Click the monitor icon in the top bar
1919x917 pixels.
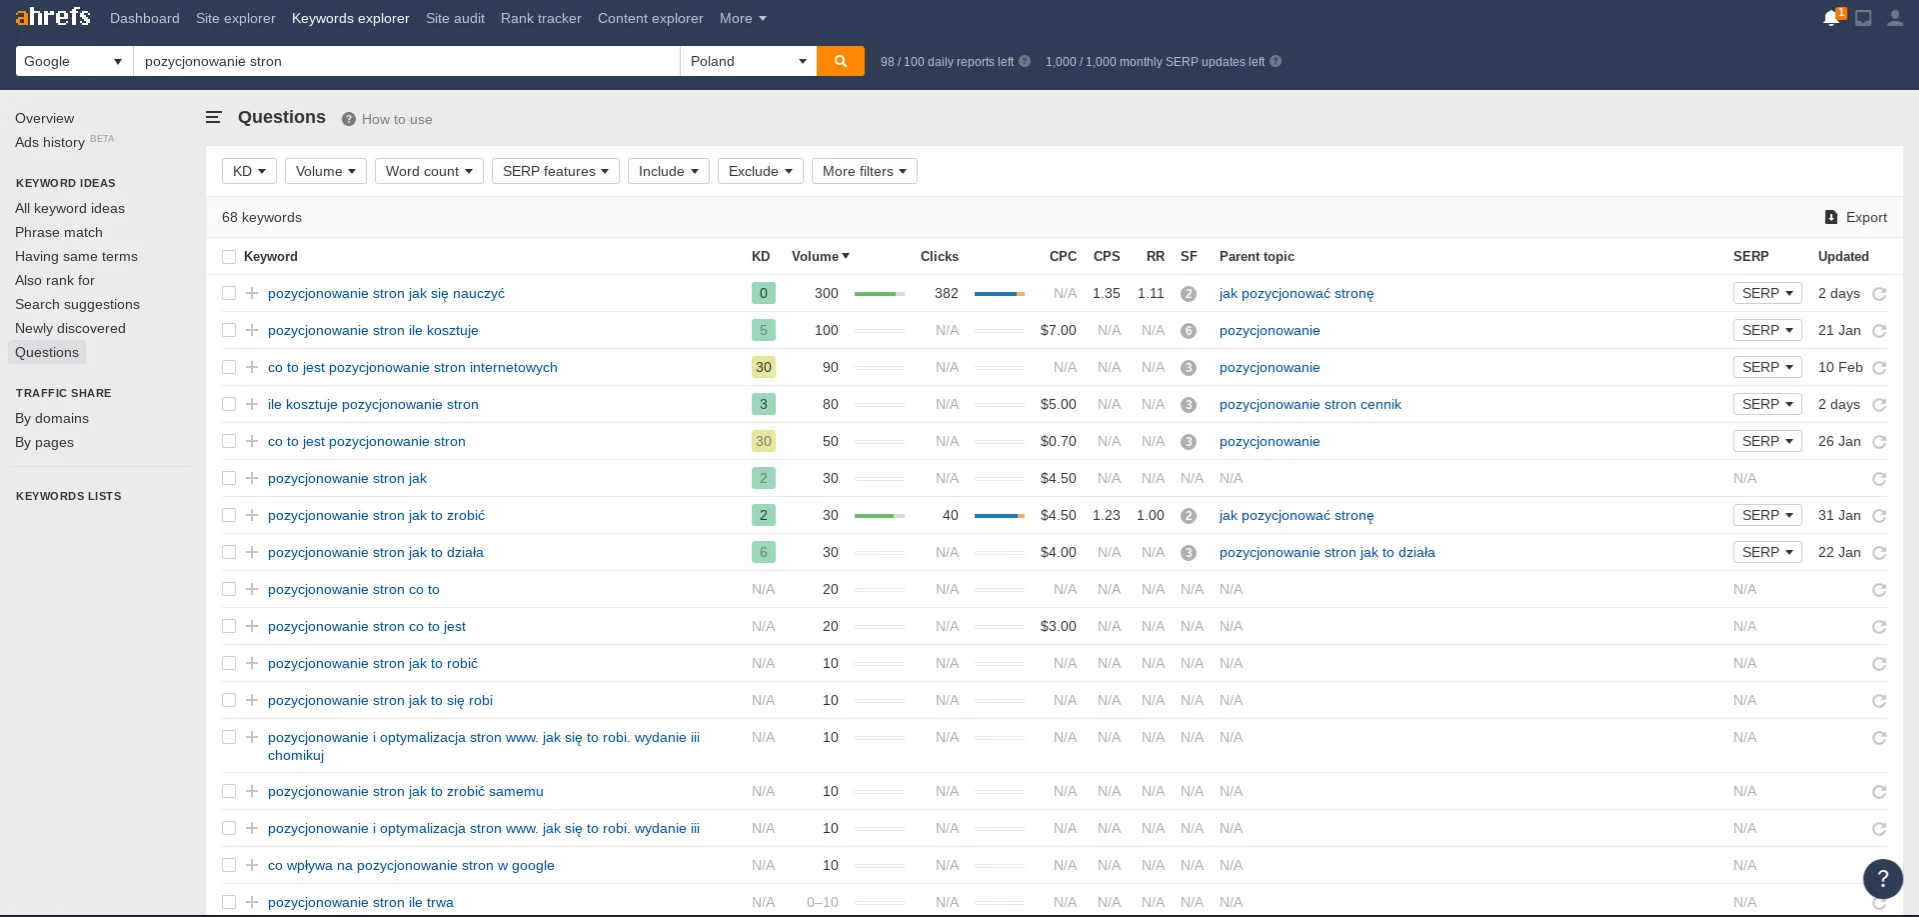point(1863,18)
